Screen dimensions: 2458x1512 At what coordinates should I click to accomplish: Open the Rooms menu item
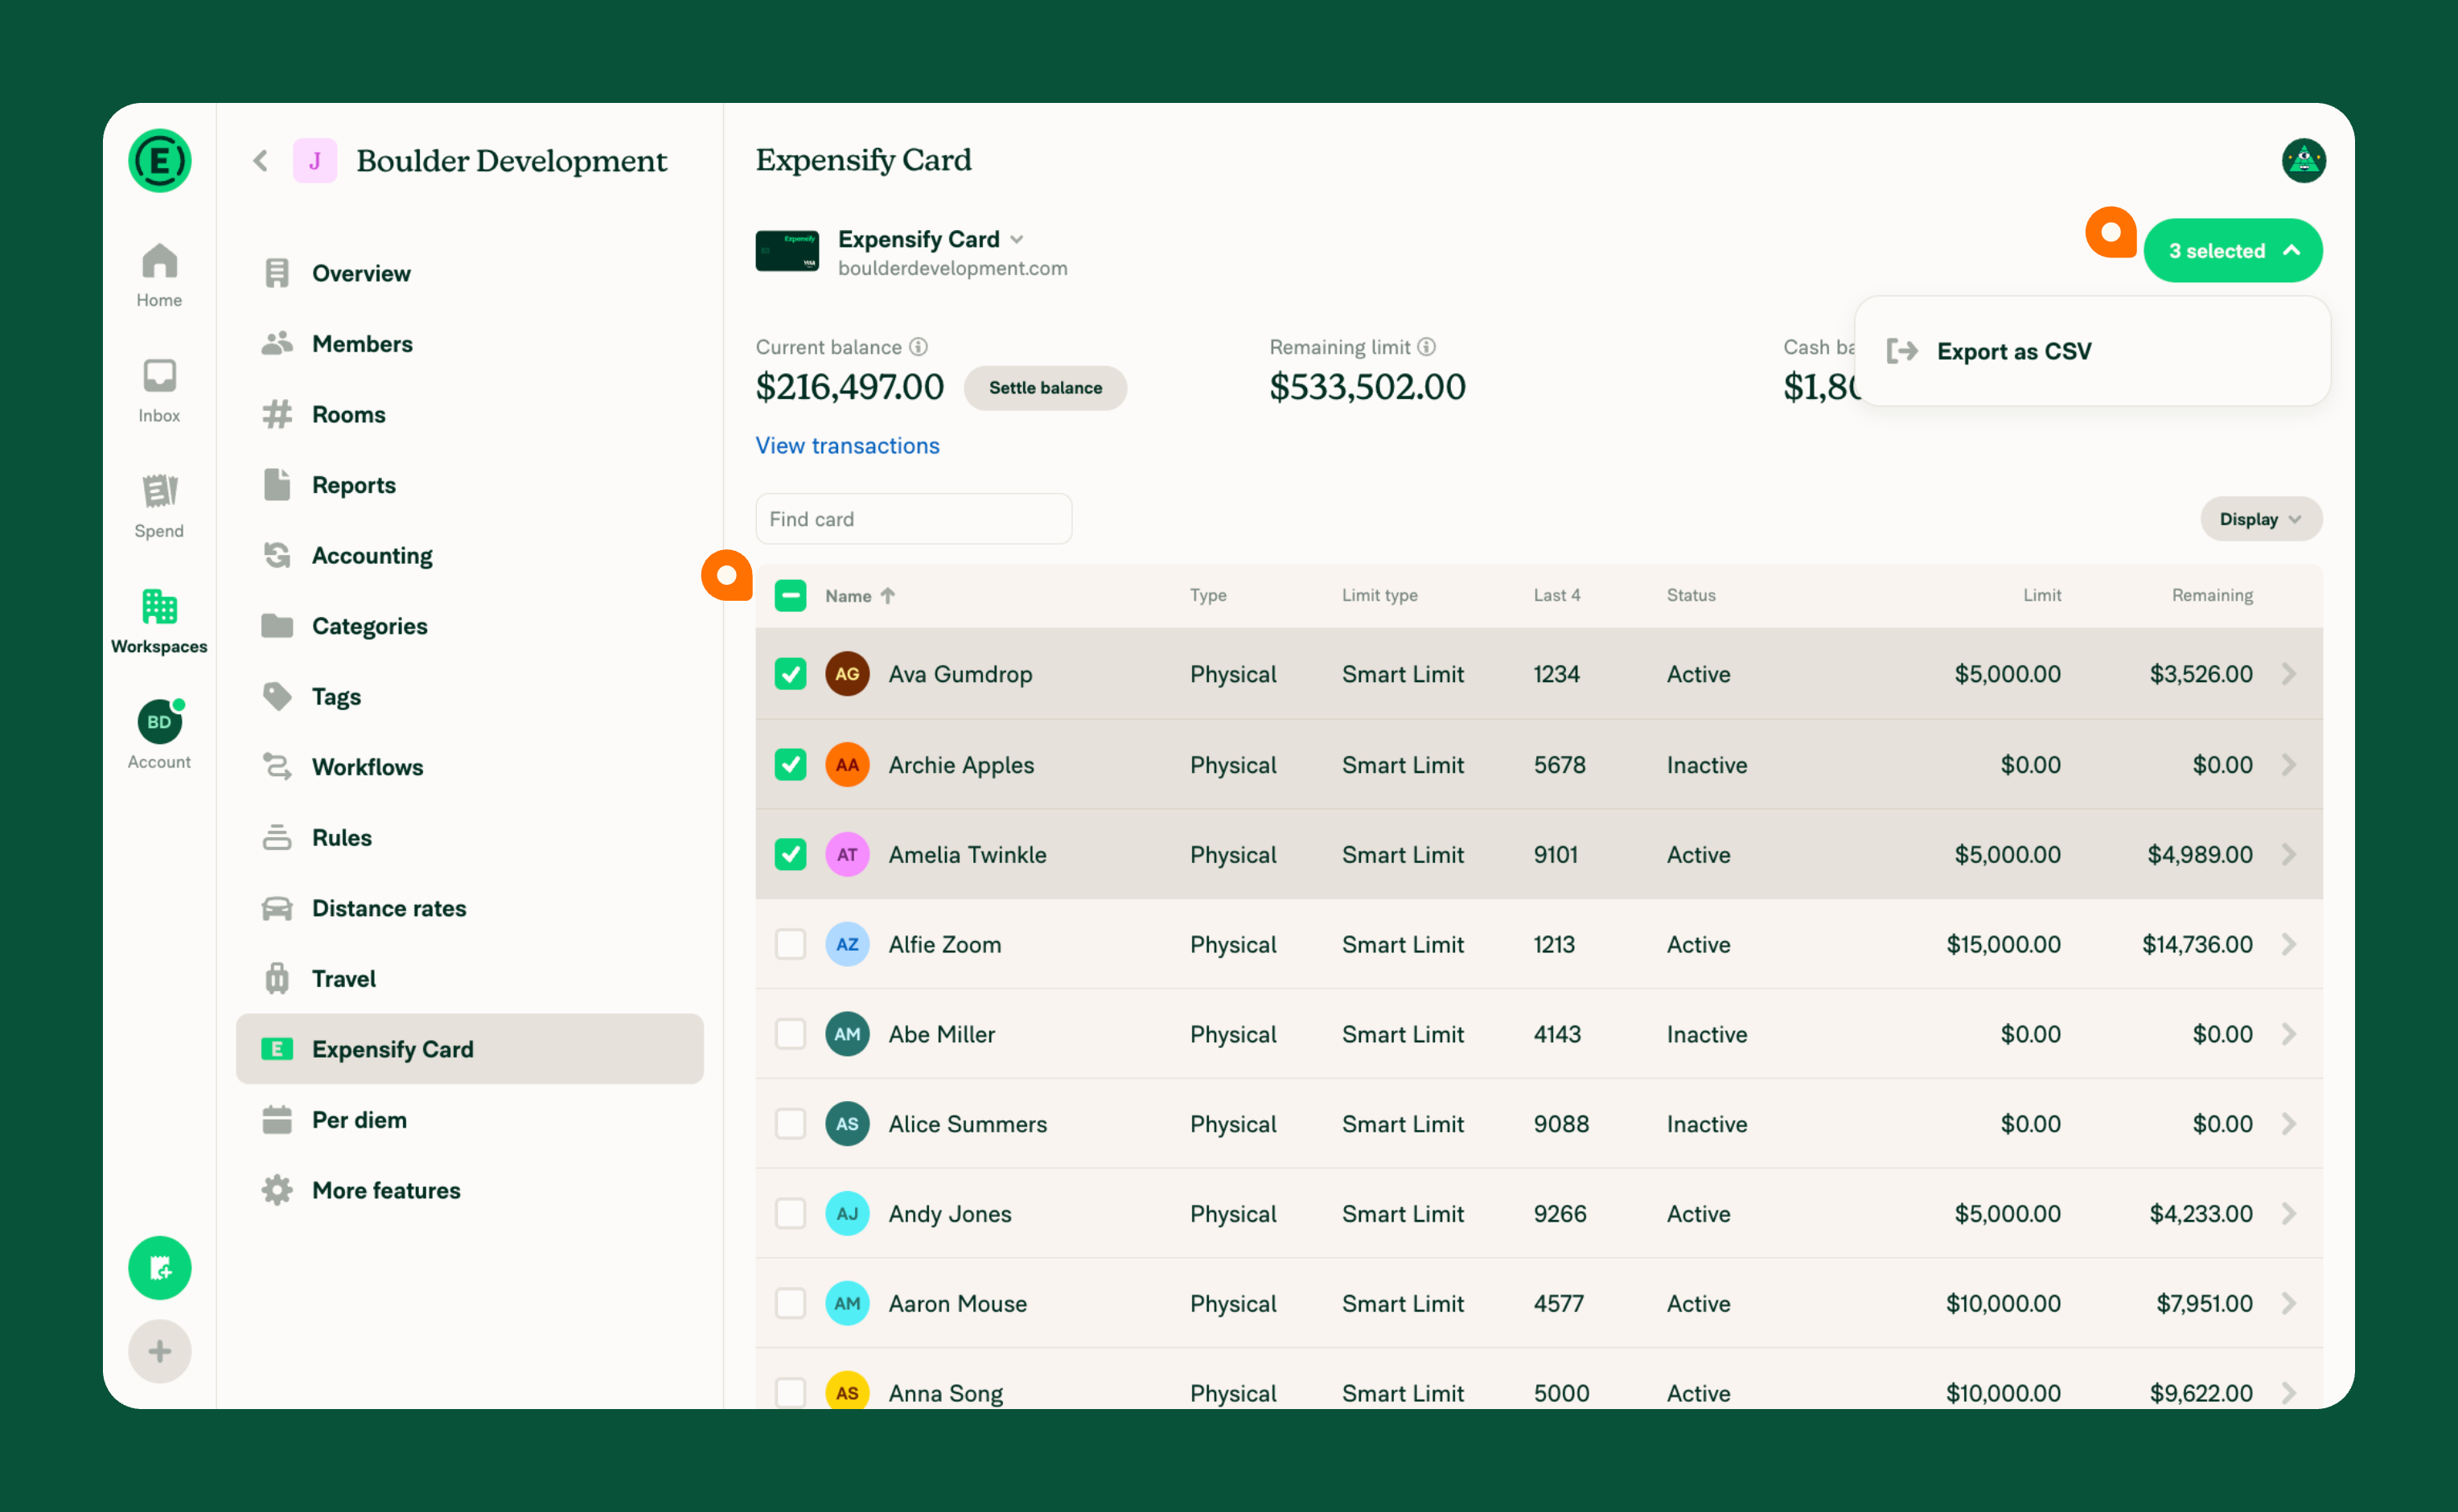[x=469, y=414]
